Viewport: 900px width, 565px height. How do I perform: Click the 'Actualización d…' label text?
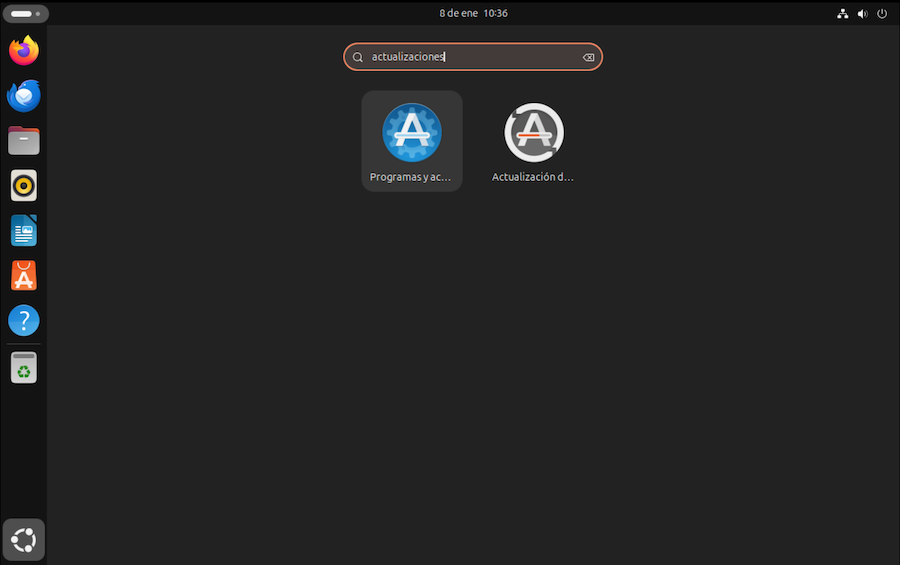(x=533, y=177)
